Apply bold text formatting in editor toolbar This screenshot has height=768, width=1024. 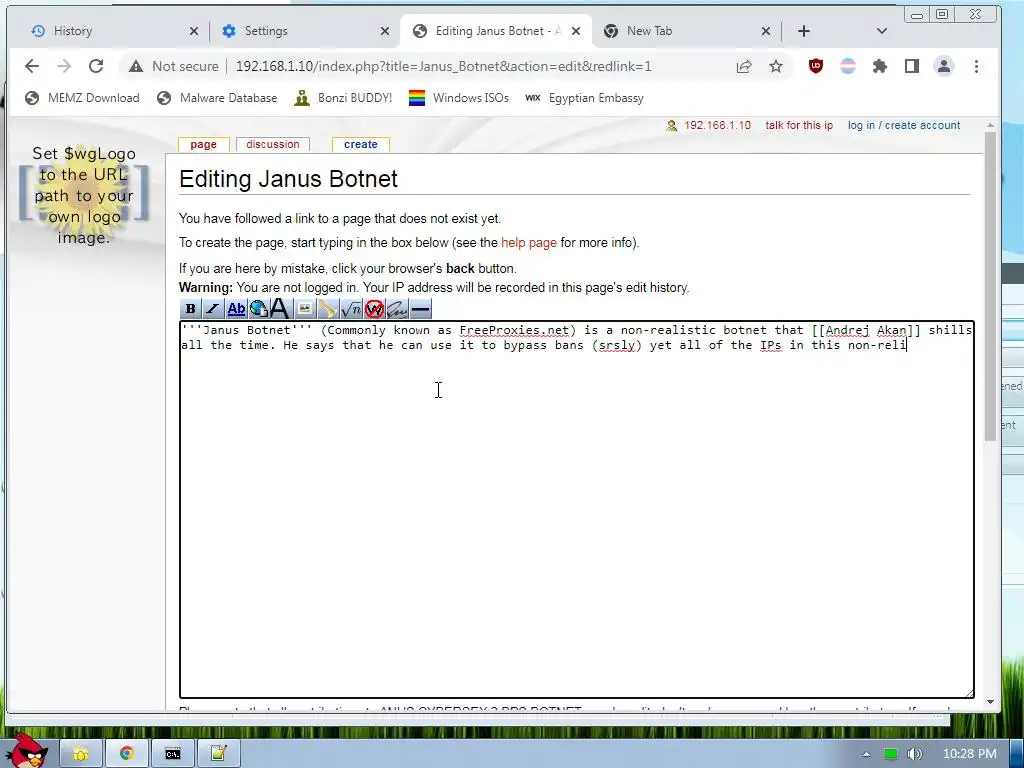tap(190, 309)
